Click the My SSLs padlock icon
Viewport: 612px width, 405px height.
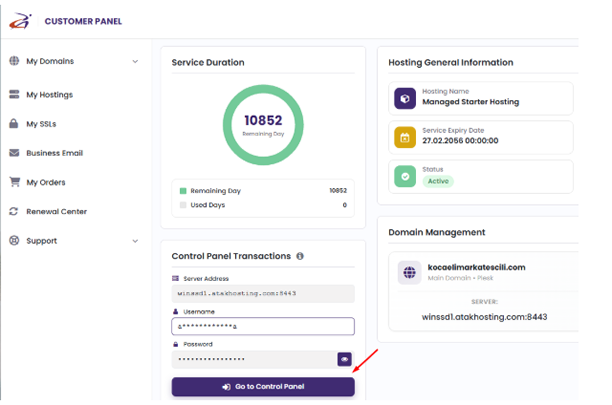point(14,123)
